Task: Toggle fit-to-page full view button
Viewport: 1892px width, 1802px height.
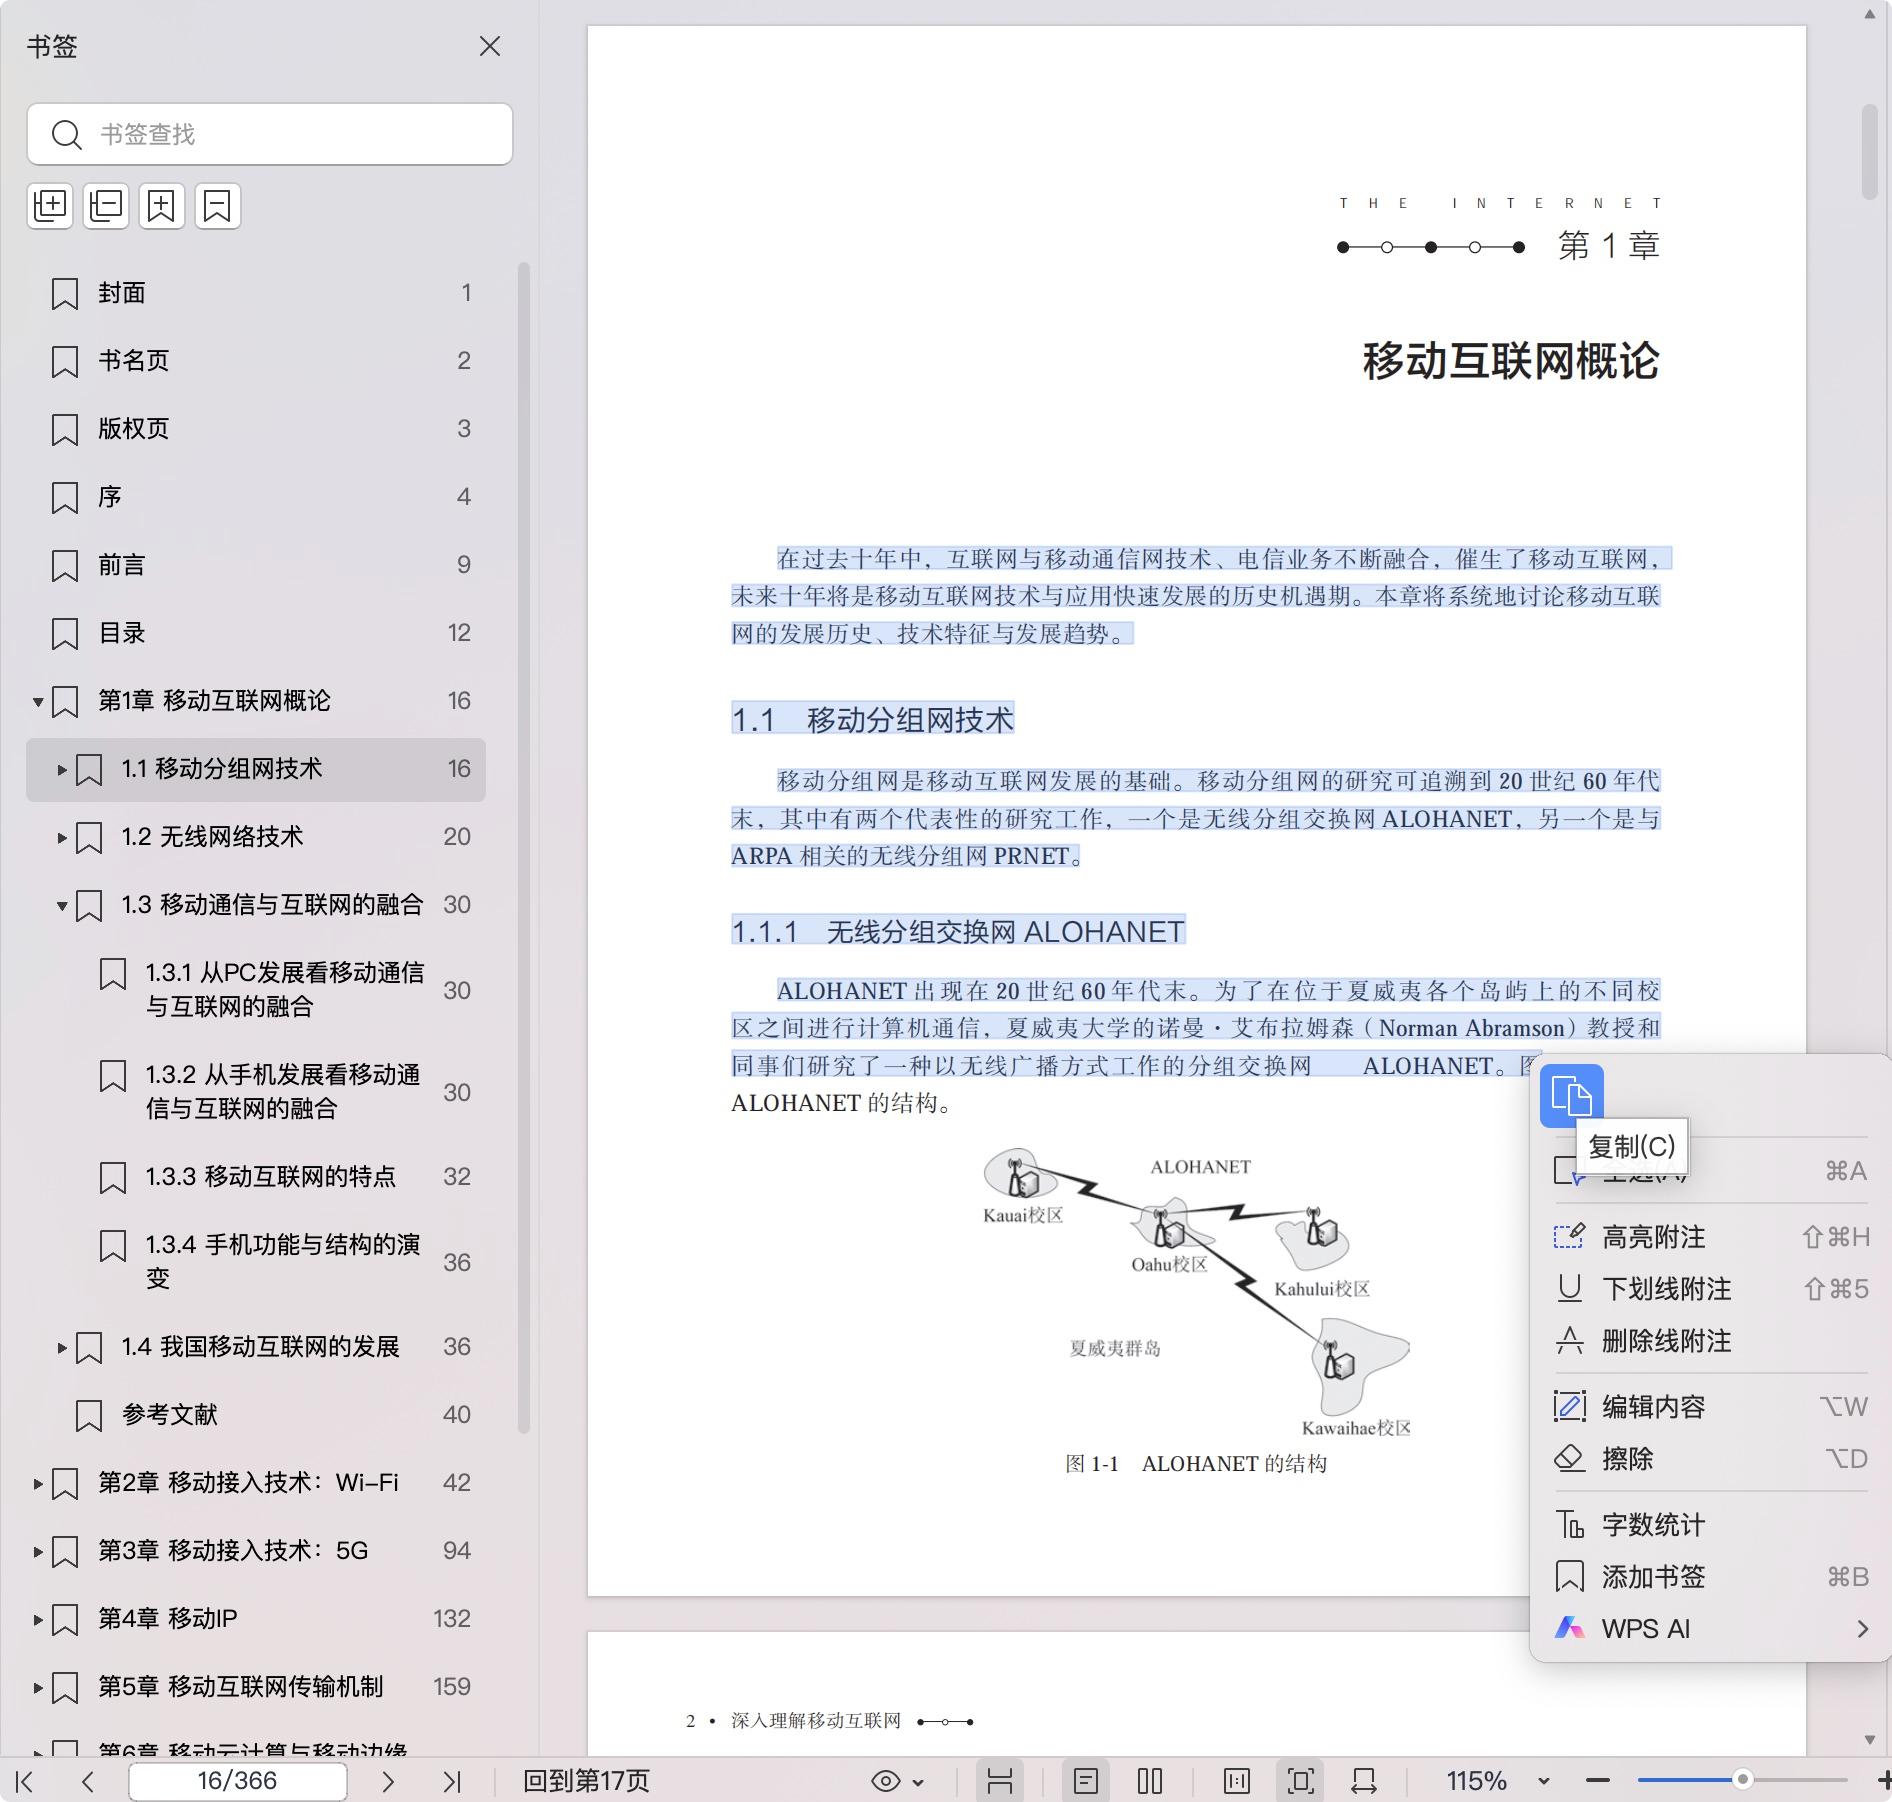Action: pyautogui.click(x=1300, y=1781)
